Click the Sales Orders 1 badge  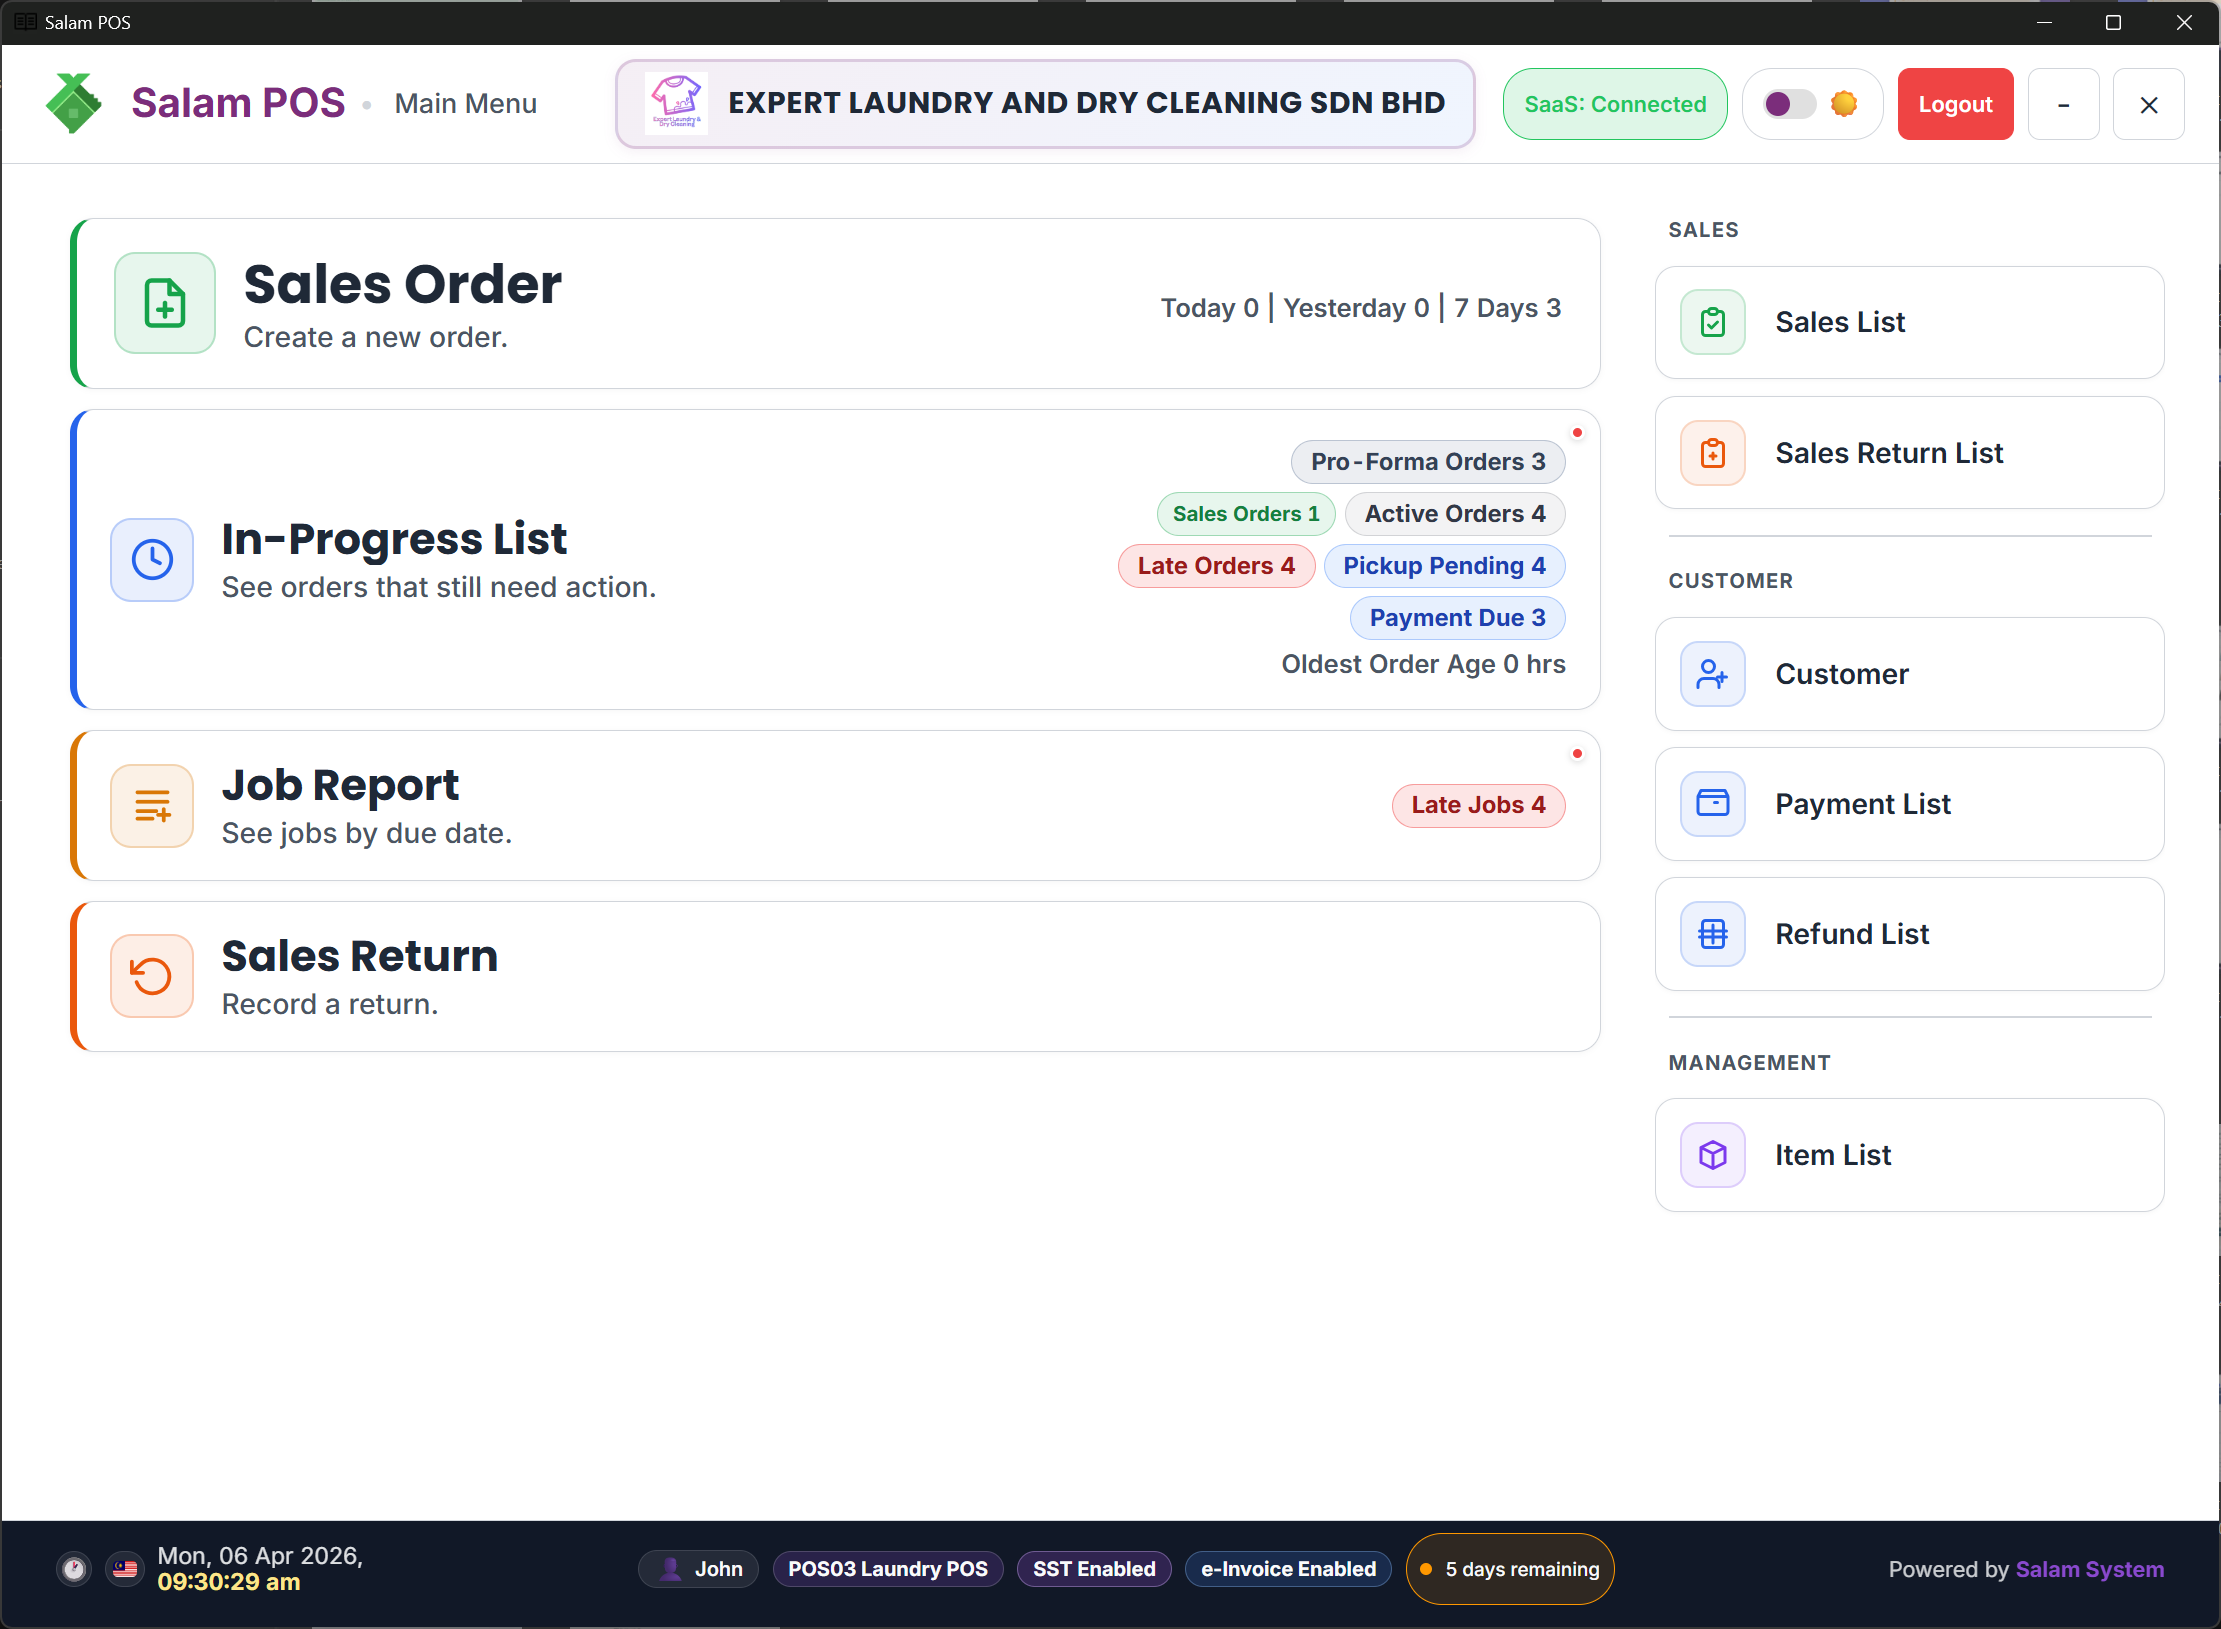click(x=1246, y=514)
